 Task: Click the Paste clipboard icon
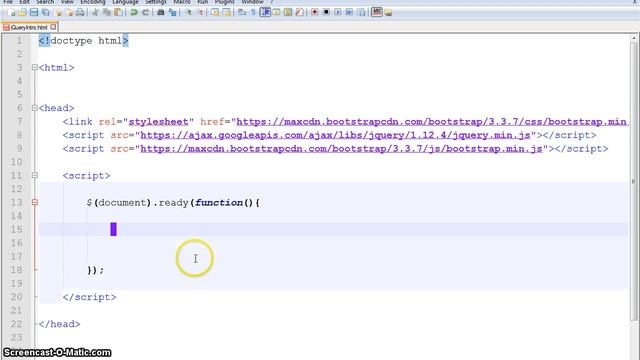118,12
